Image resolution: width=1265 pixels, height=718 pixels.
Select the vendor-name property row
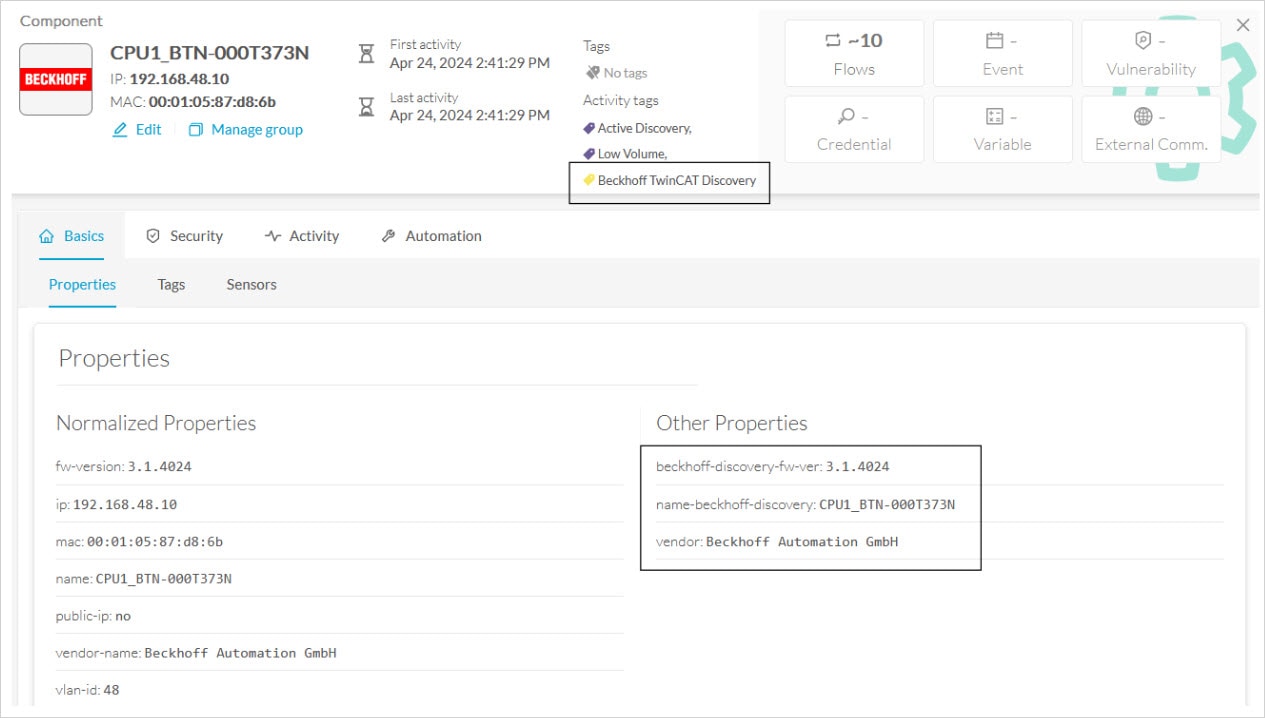(339, 653)
